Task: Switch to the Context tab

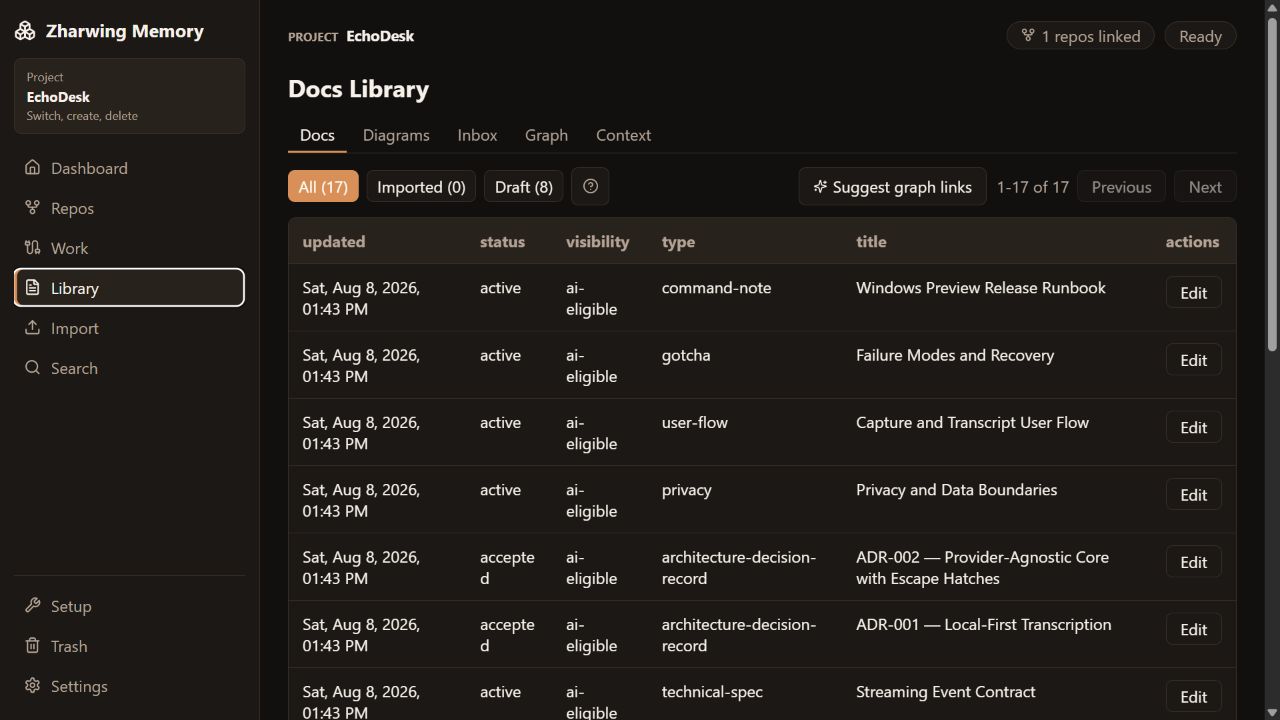Action: click(x=623, y=135)
